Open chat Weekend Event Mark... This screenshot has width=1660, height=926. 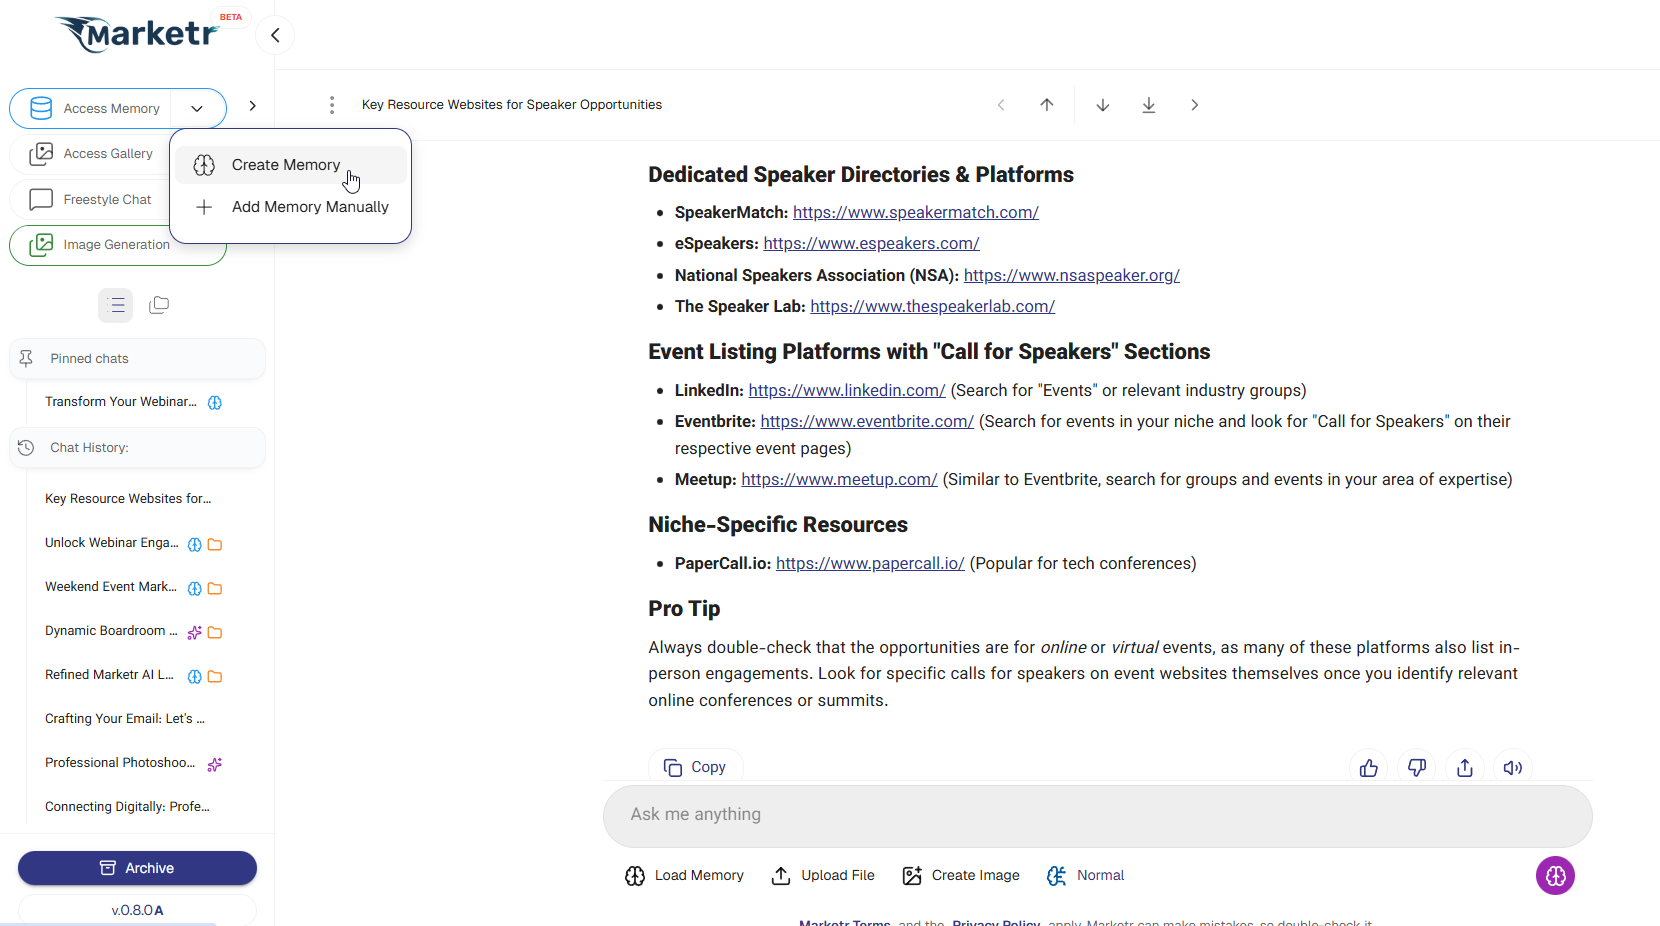click(x=111, y=587)
